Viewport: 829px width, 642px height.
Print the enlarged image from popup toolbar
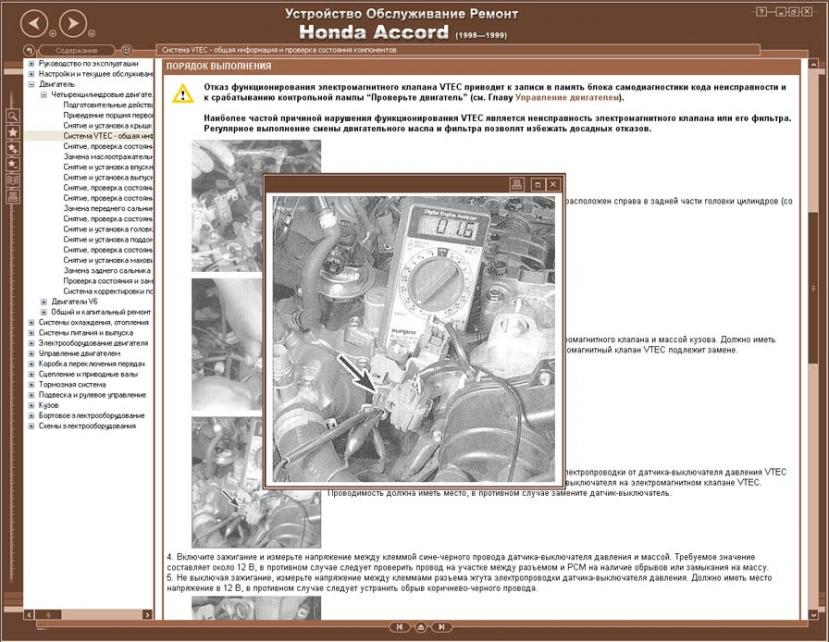point(517,184)
